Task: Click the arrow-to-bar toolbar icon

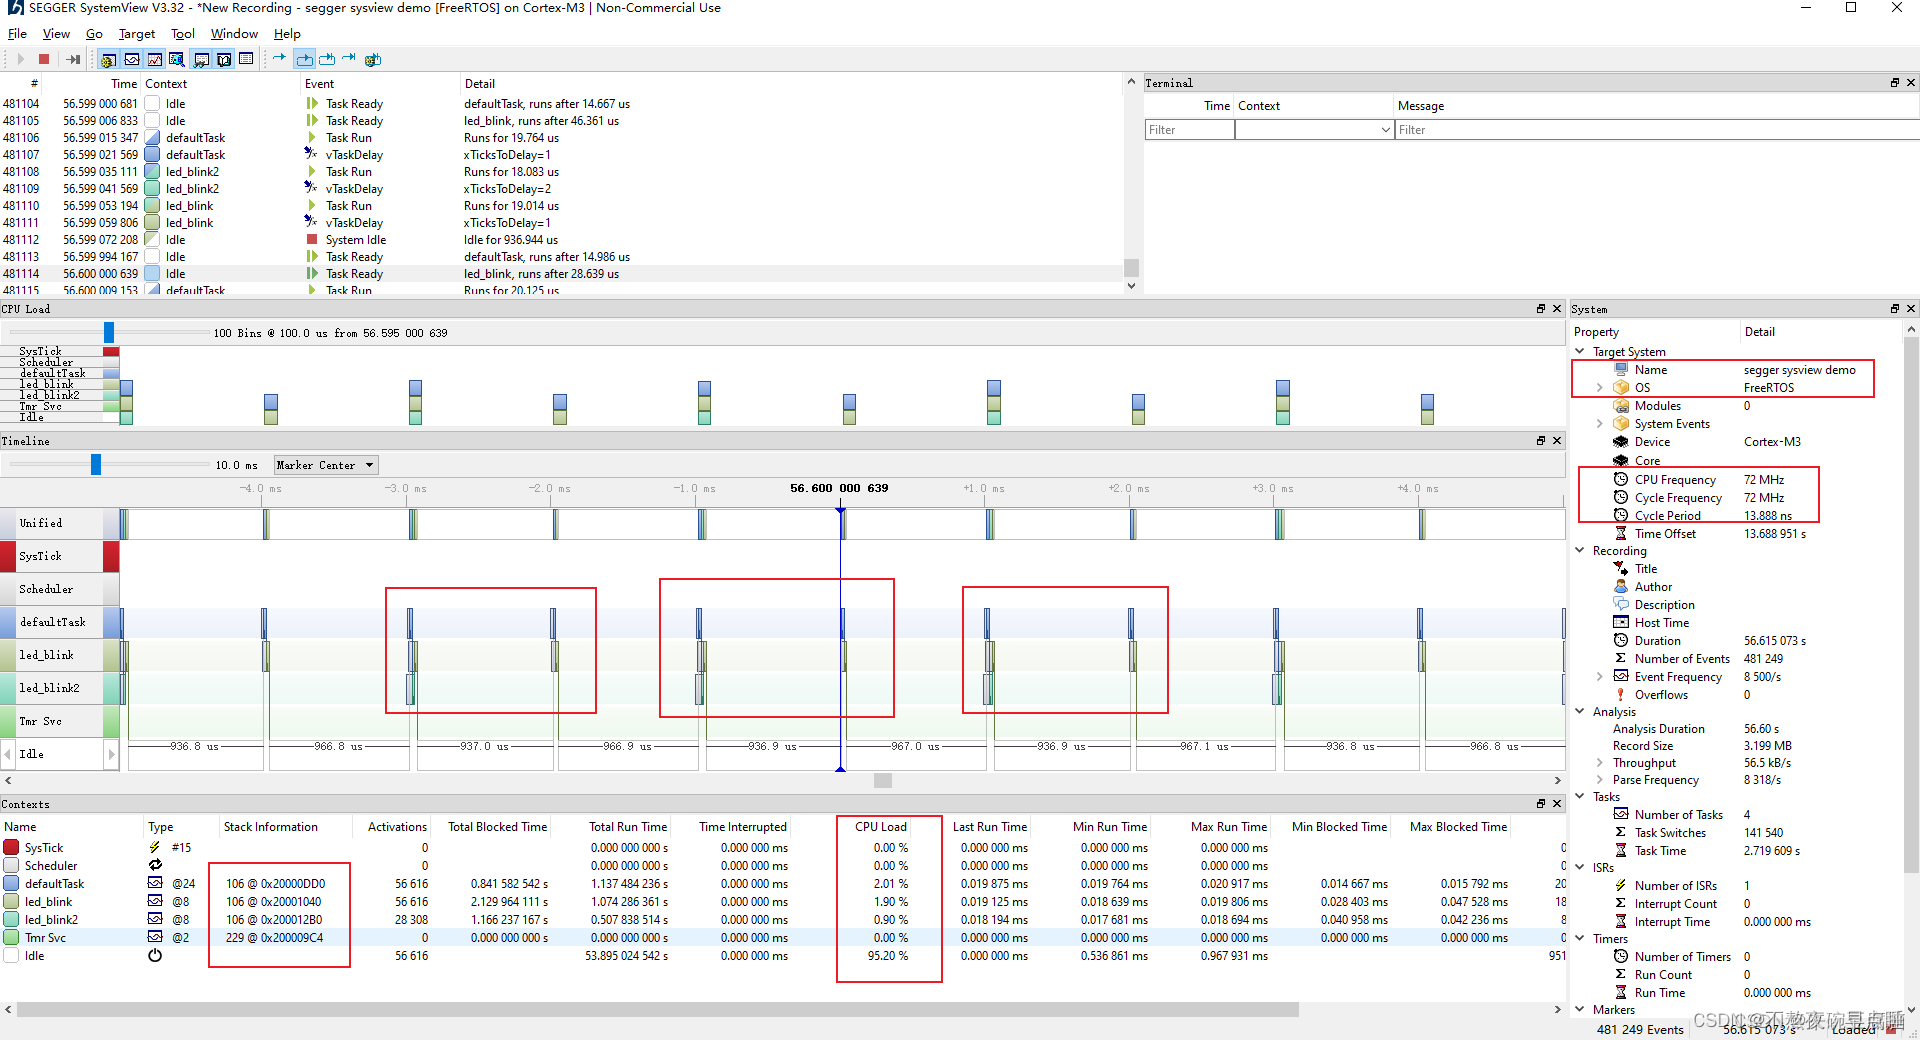Action: point(349,59)
